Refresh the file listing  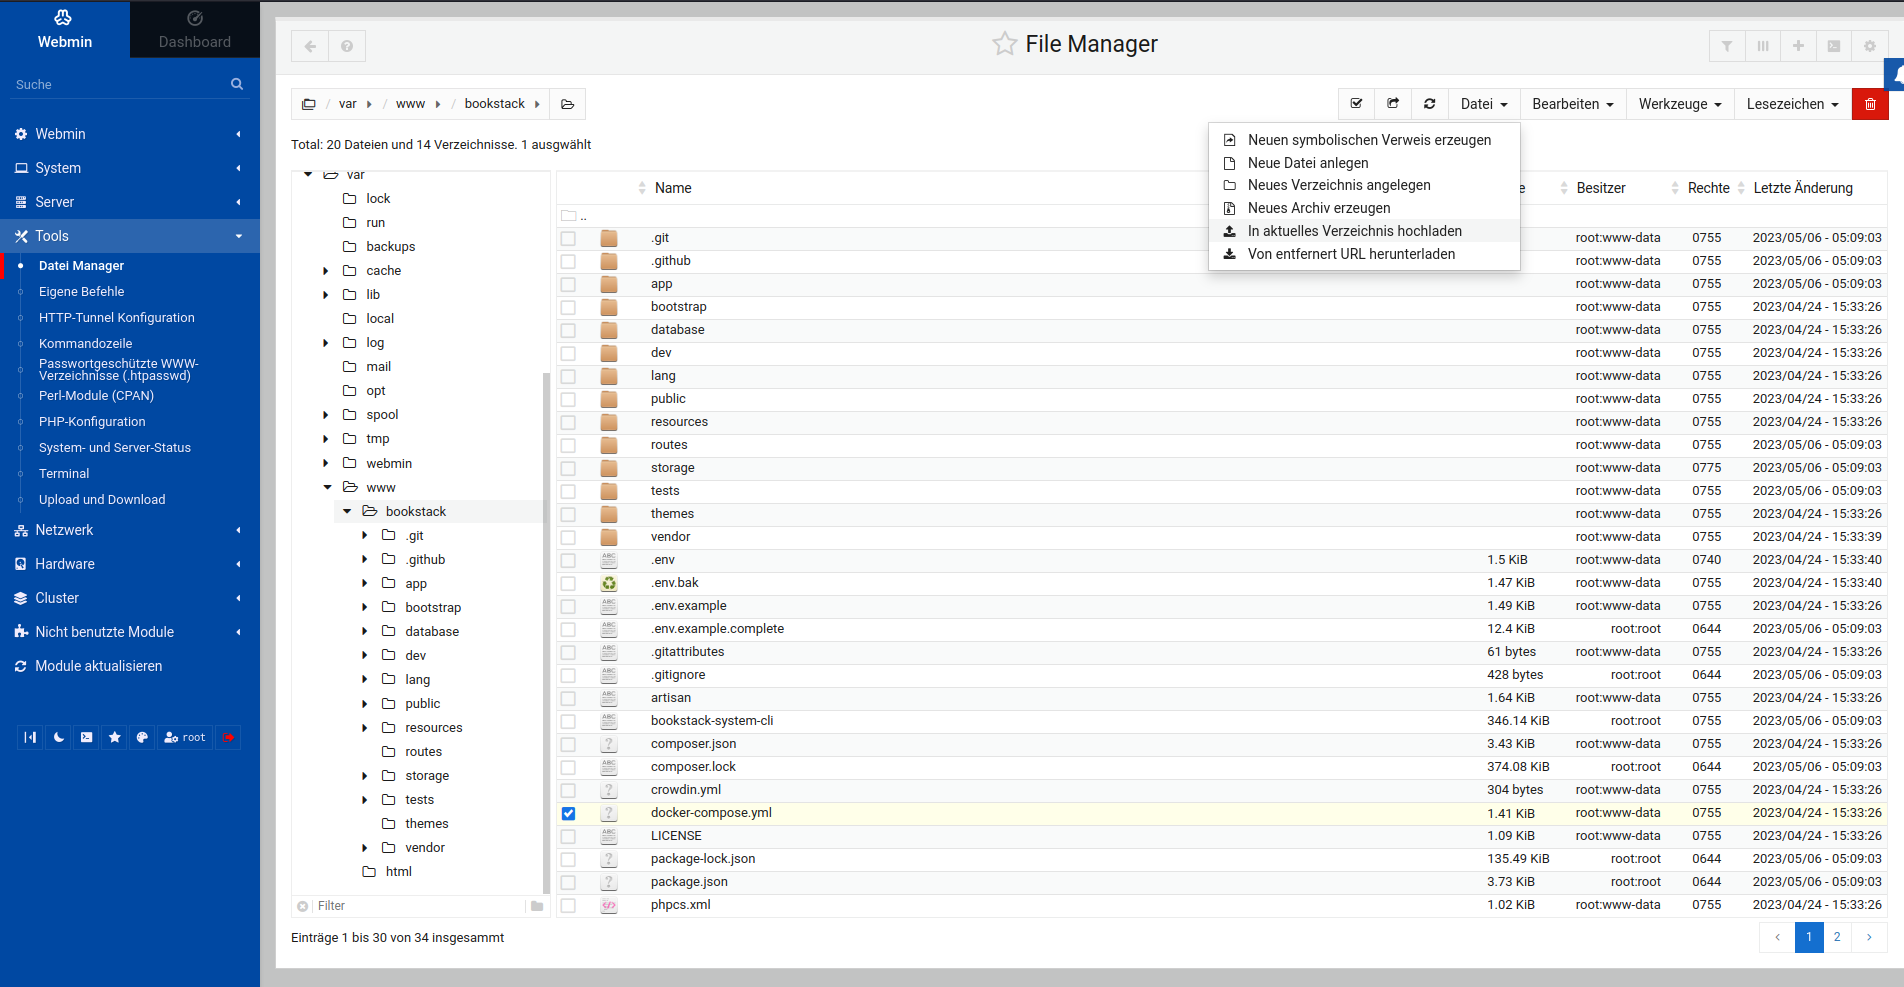(1430, 104)
